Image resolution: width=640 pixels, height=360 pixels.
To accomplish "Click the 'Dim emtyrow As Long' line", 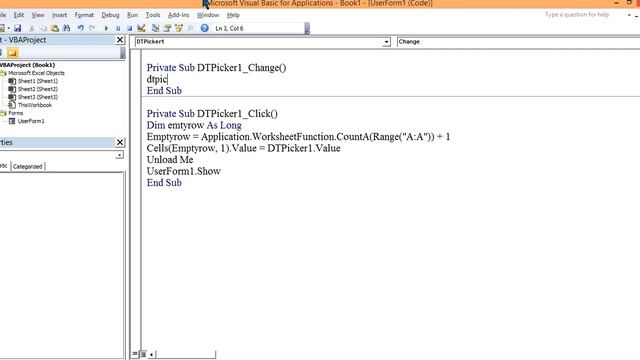I will point(194,125).
